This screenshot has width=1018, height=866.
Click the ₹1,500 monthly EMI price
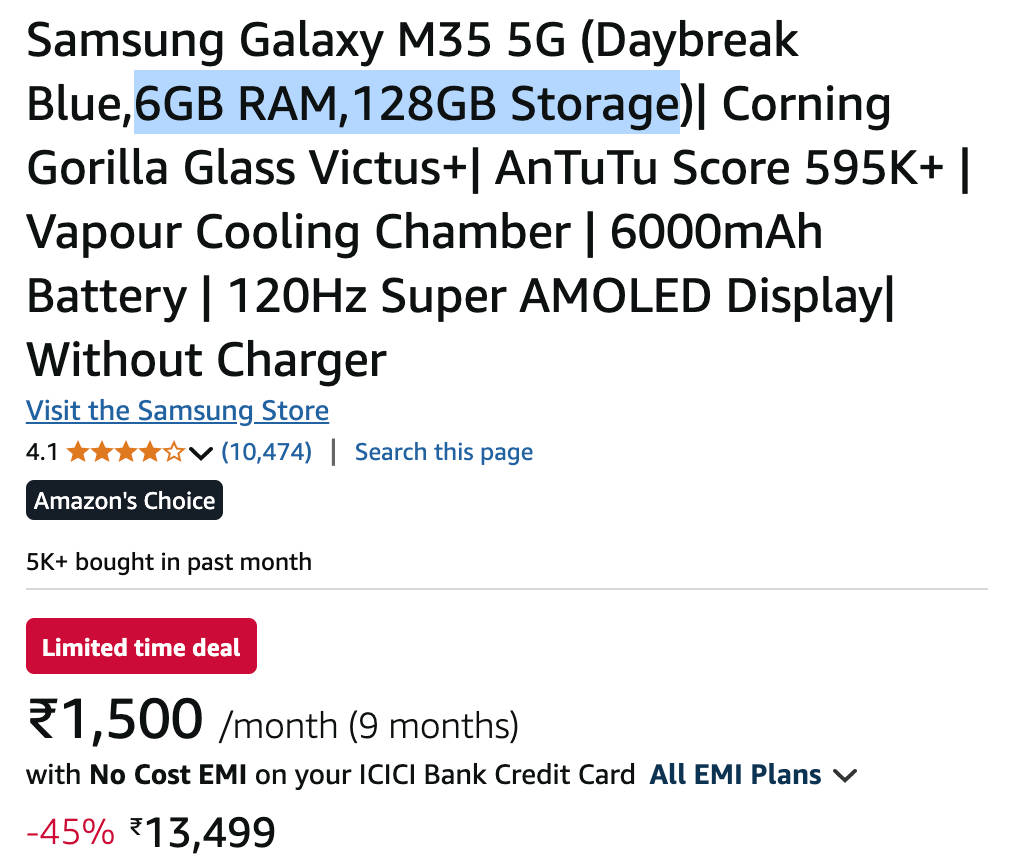coord(116,719)
